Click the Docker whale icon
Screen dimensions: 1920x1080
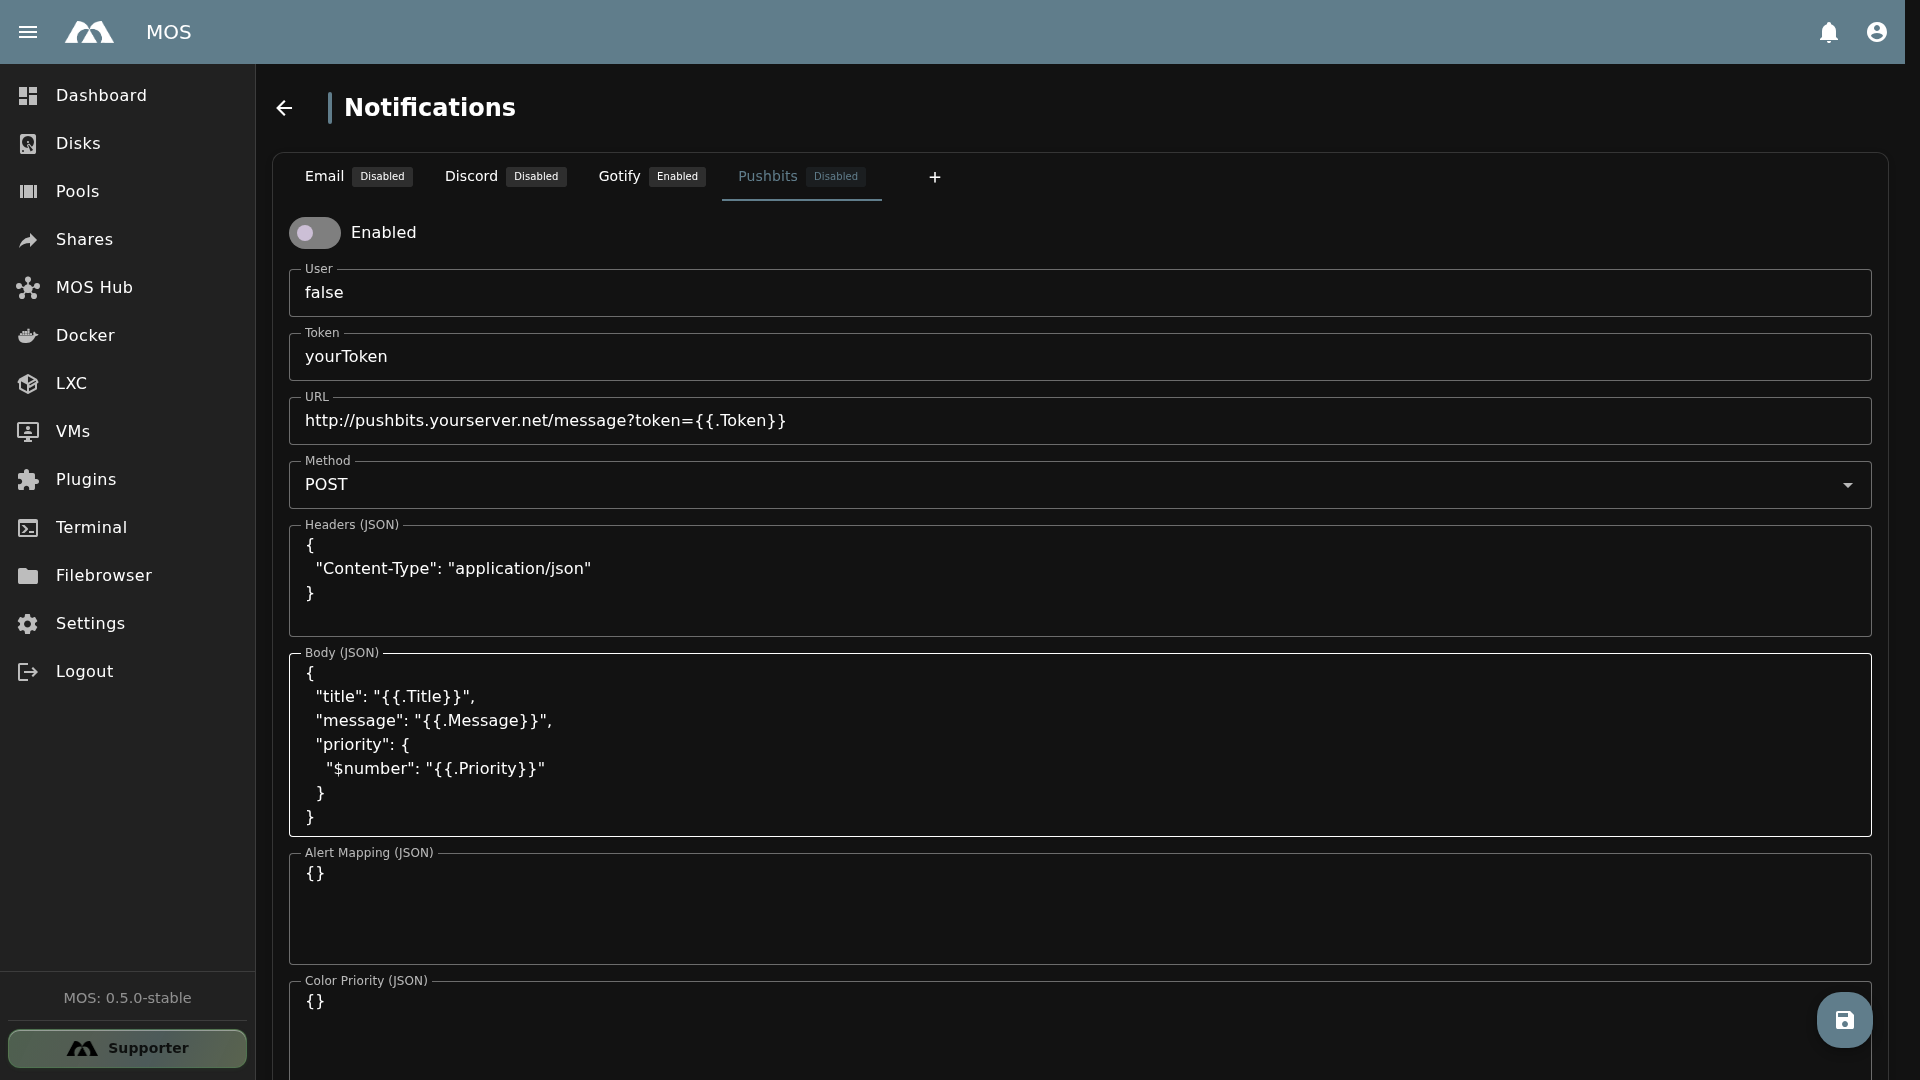pos(28,336)
